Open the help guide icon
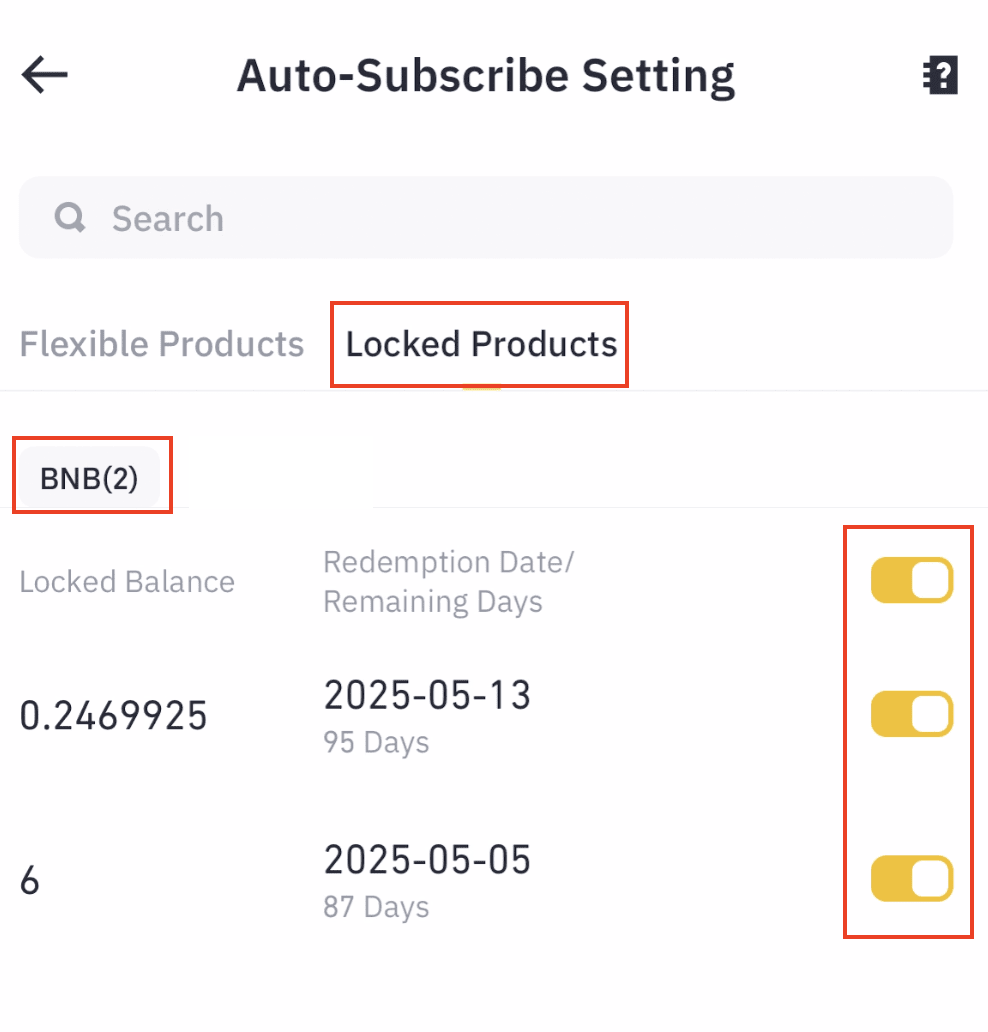This screenshot has height=1032, width=988. tap(940, 75)
